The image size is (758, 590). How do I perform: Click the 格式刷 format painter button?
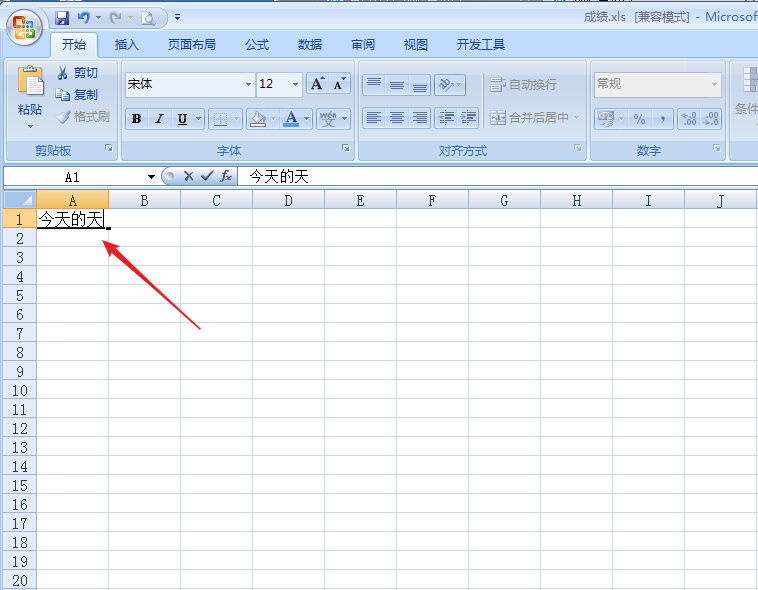pyautogui.click(x=83, y=117)
